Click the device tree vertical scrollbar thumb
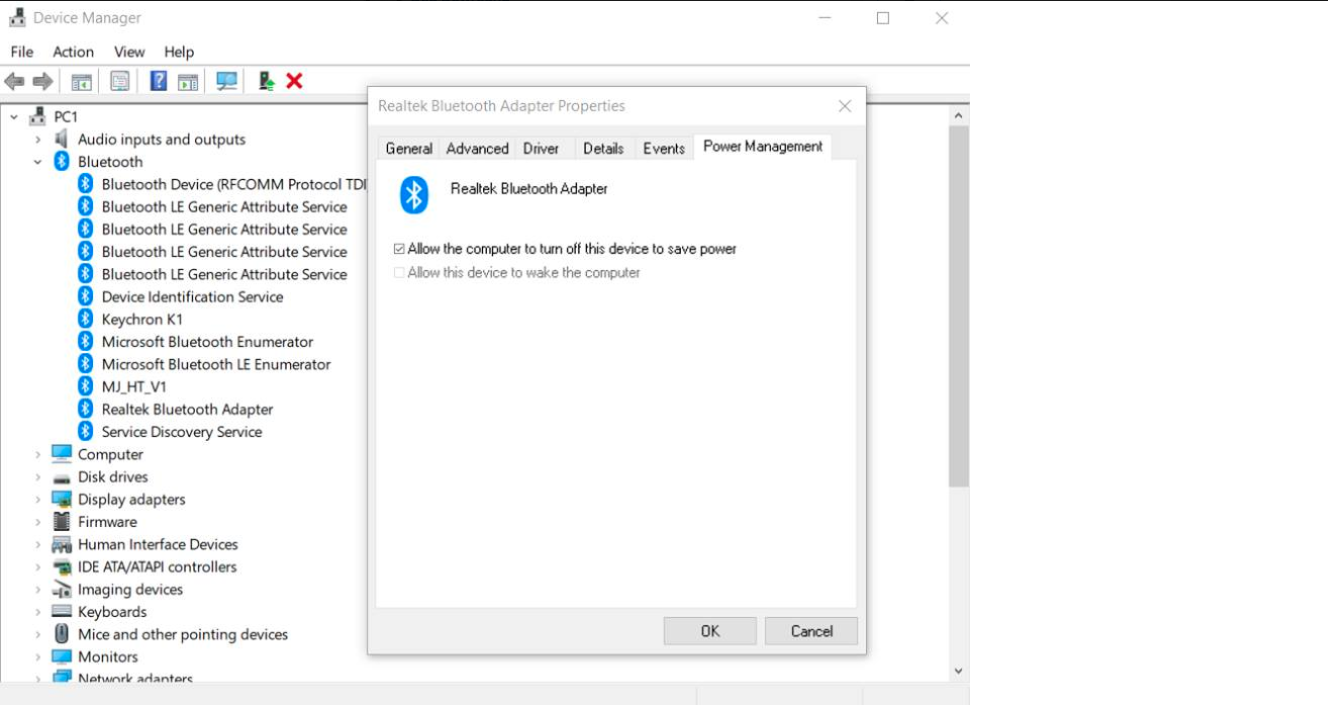 coord(959,307)
